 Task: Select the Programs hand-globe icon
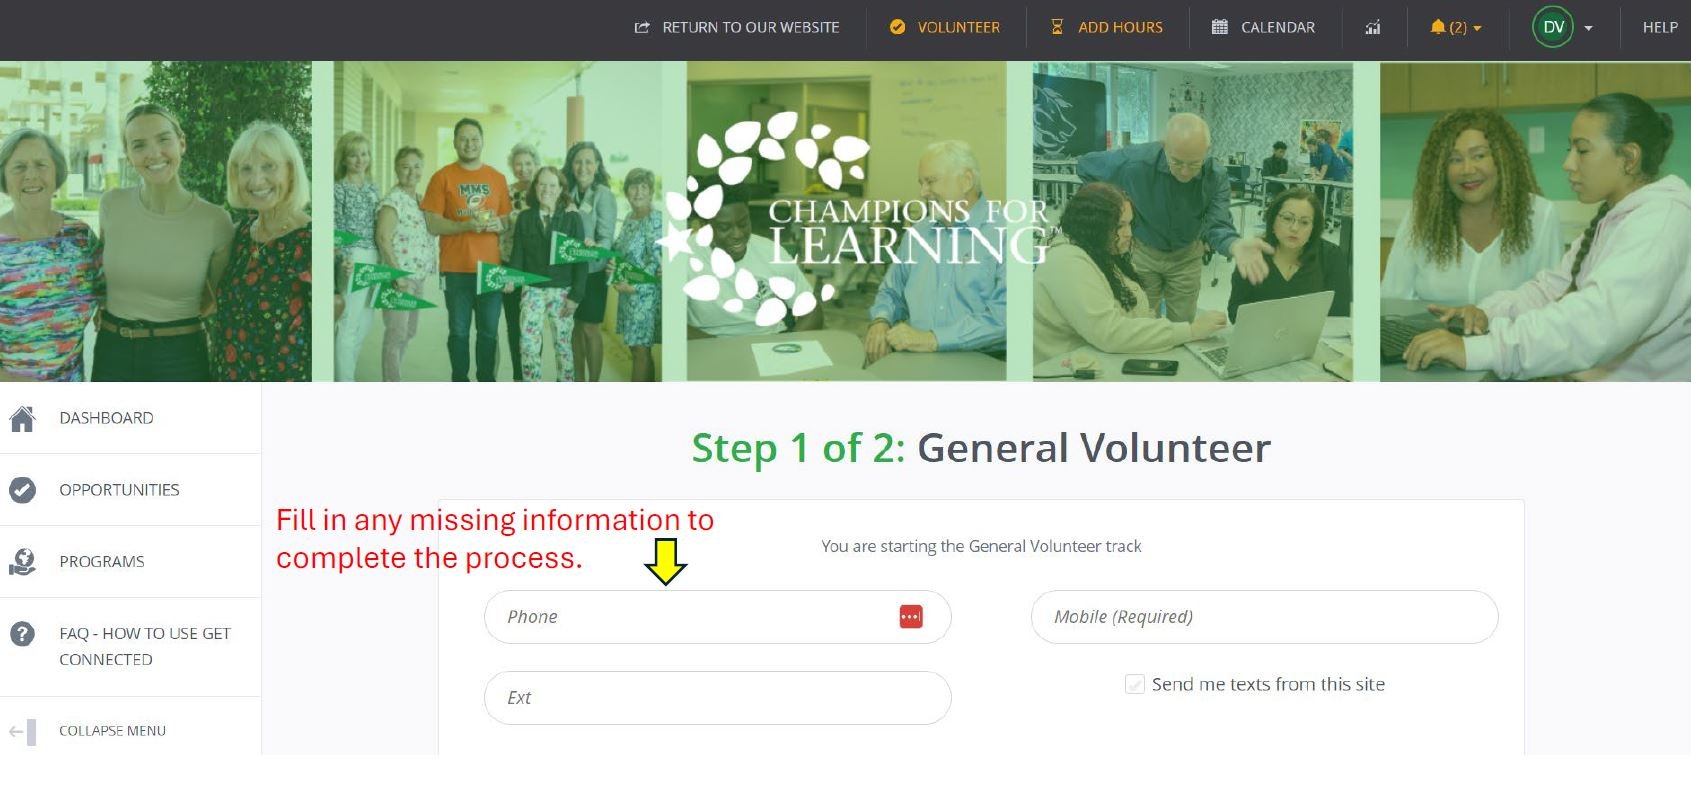22,562
